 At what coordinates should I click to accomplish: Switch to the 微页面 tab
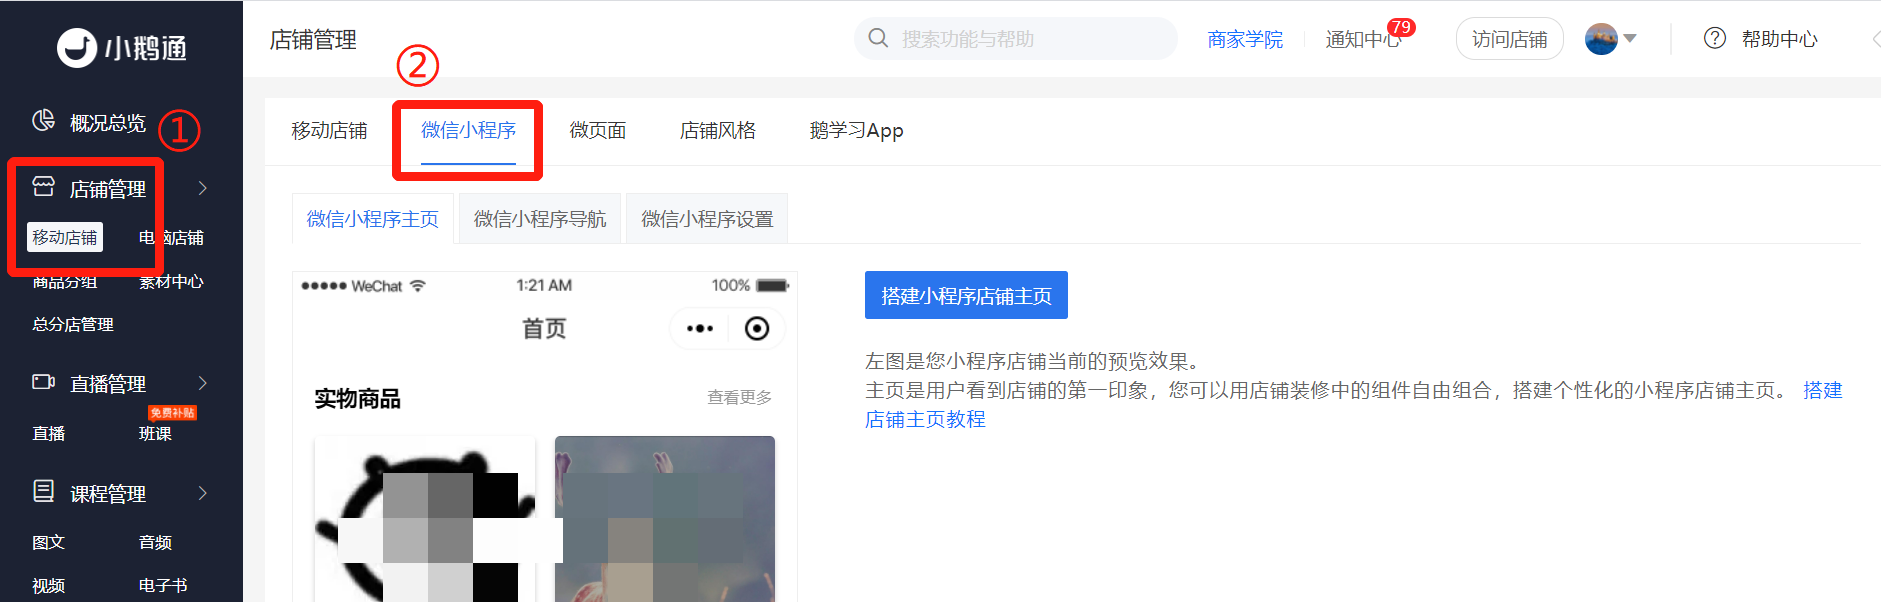[x=598, y=131]
